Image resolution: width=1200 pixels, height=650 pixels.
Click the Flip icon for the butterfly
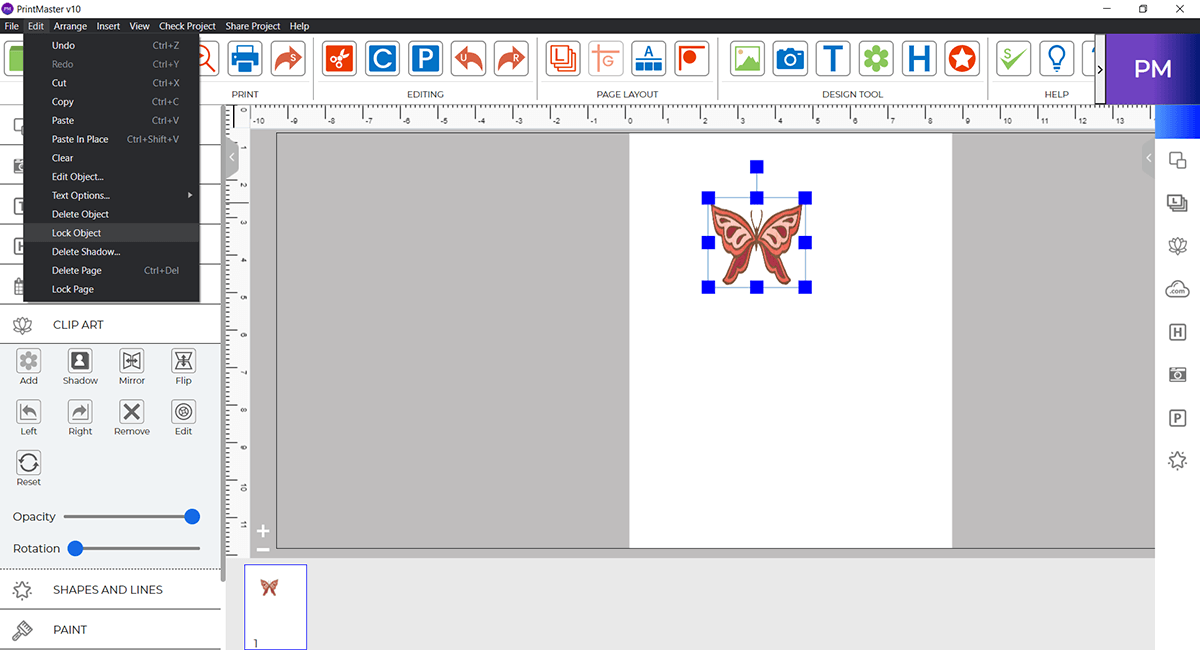183,366
